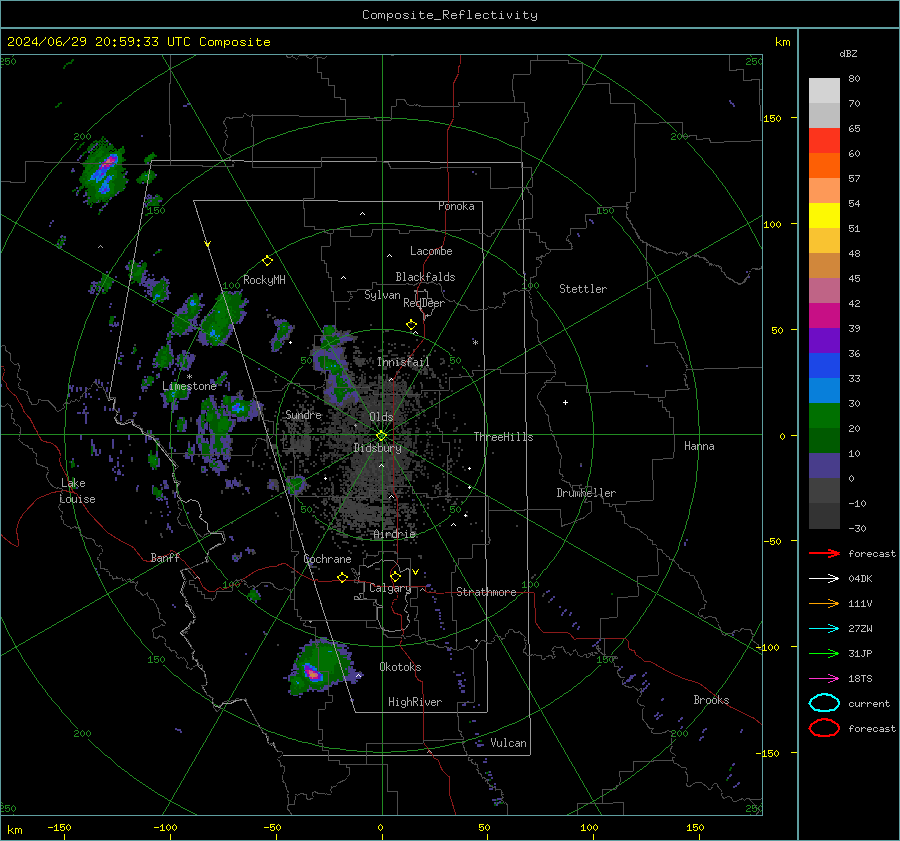This screenshot has height=841, width=900.
Task: Click the Didsbury city label
Action: 377,448
